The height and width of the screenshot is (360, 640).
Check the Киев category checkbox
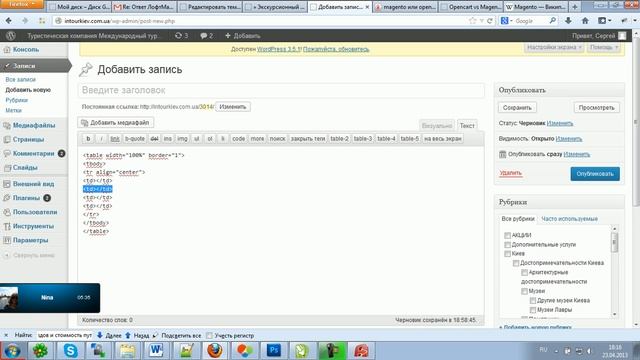pos(507,254)
